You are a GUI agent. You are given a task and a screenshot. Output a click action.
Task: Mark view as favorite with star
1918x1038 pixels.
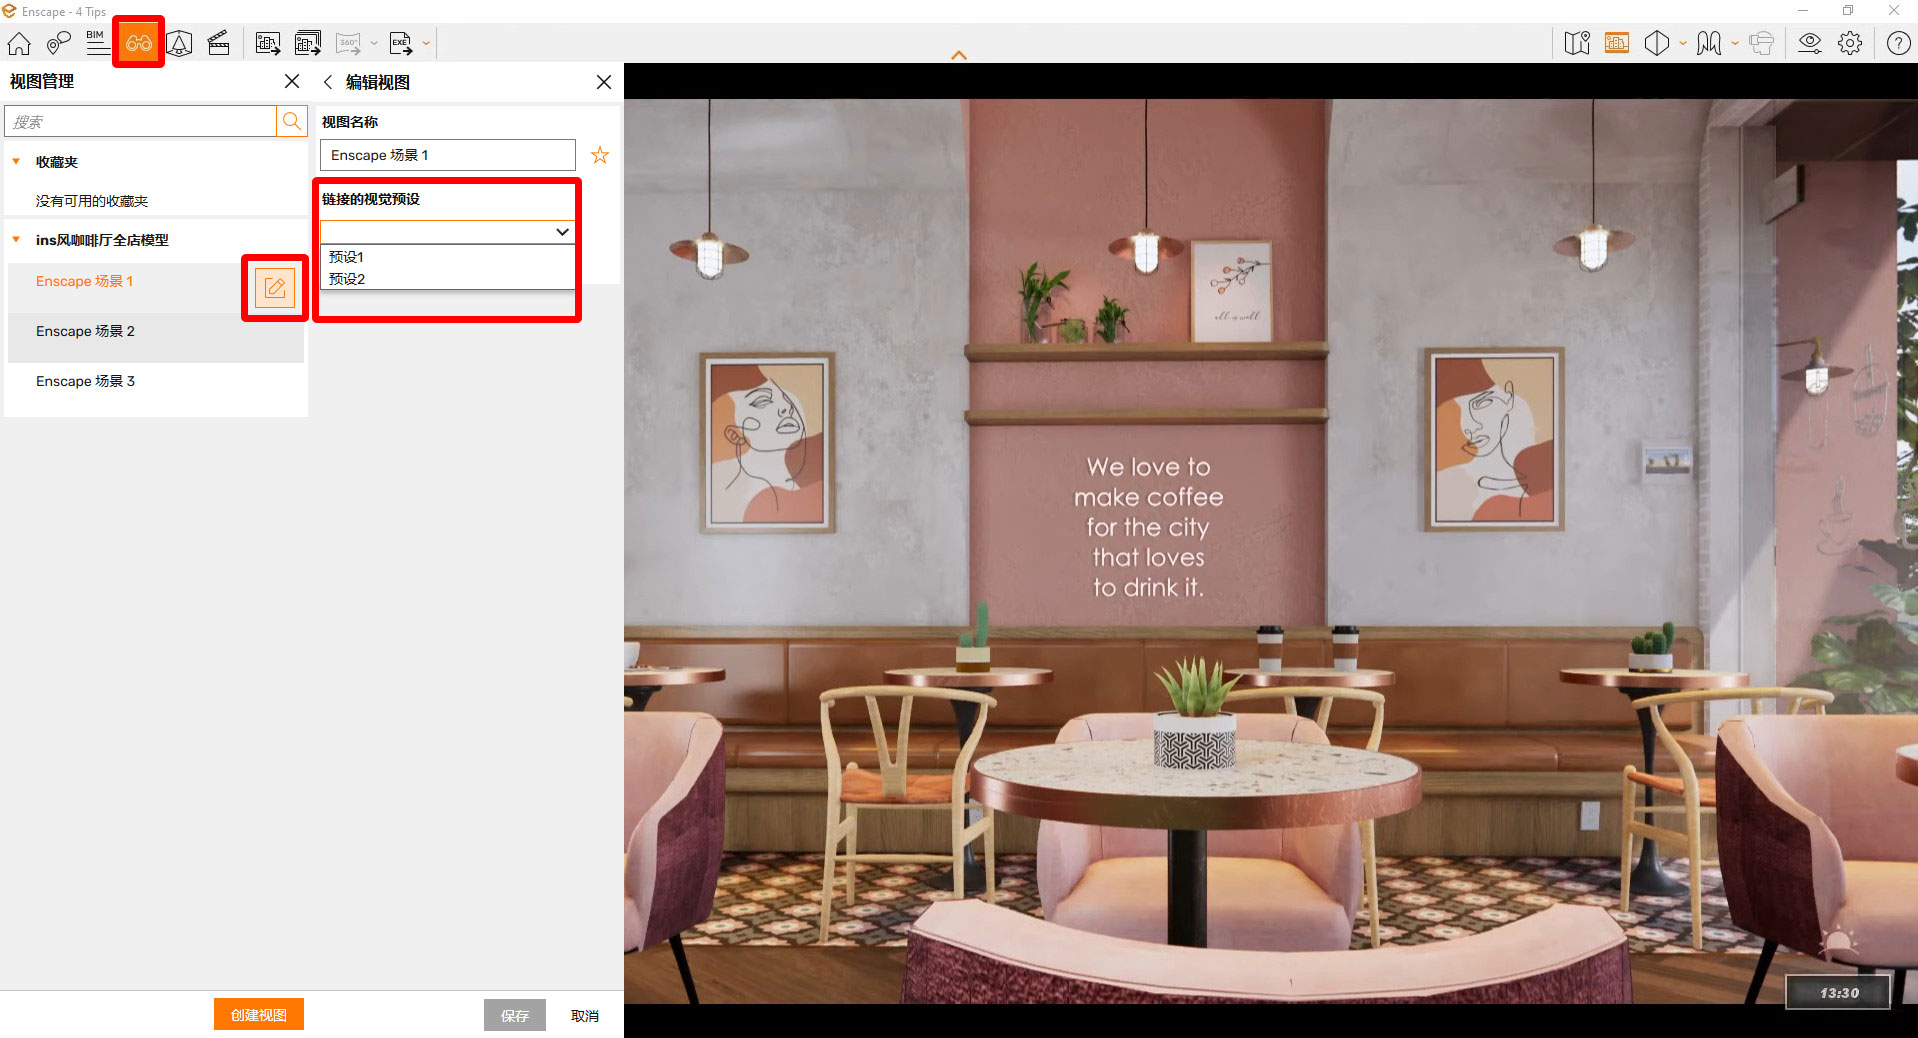[x=600, y=155]
